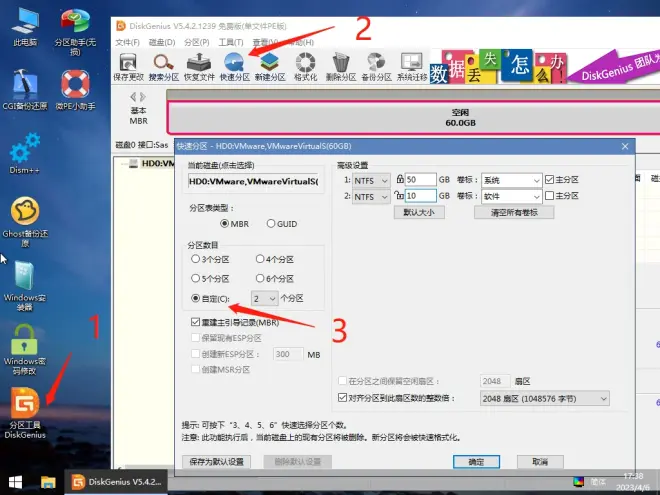The image size is (660, 495).
Task: Open the 软件 volume label dropdown
Action: click(x=511, y=197)
